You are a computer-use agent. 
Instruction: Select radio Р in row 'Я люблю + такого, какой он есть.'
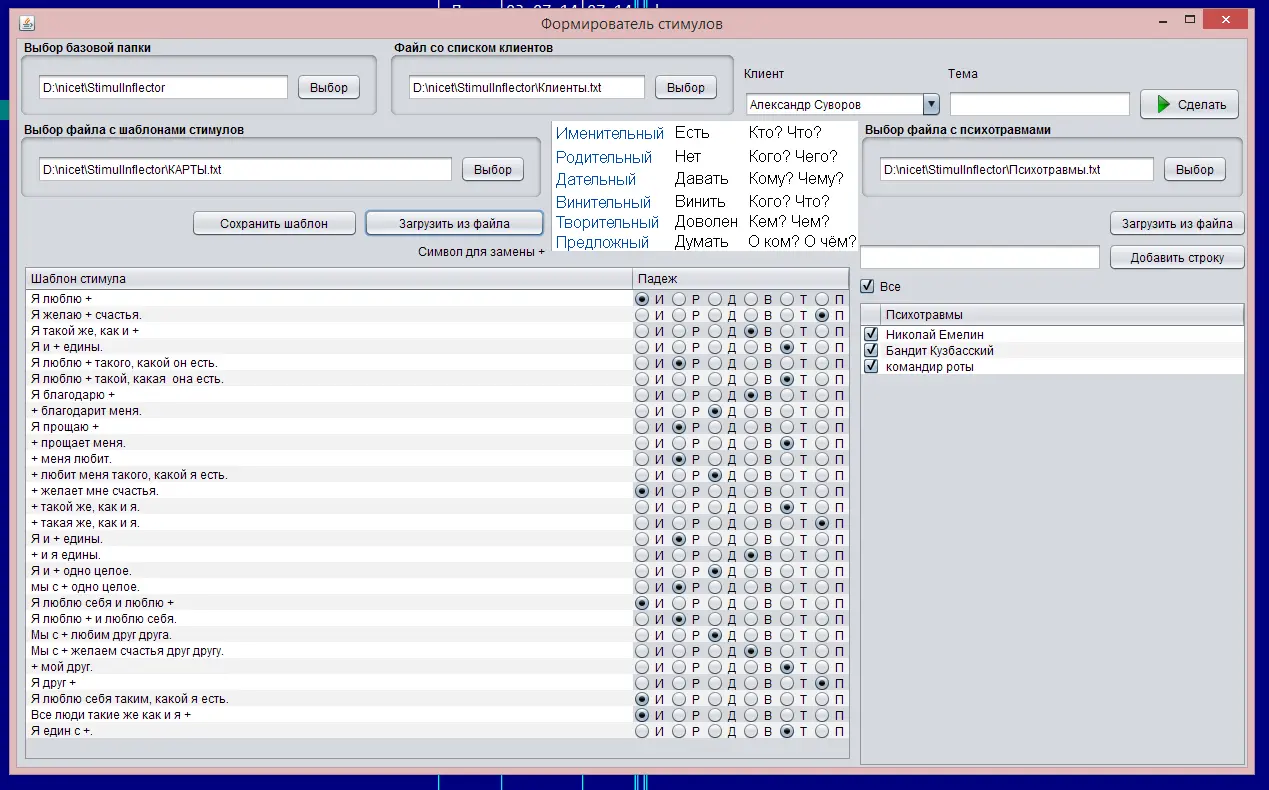tap(678, 362)
